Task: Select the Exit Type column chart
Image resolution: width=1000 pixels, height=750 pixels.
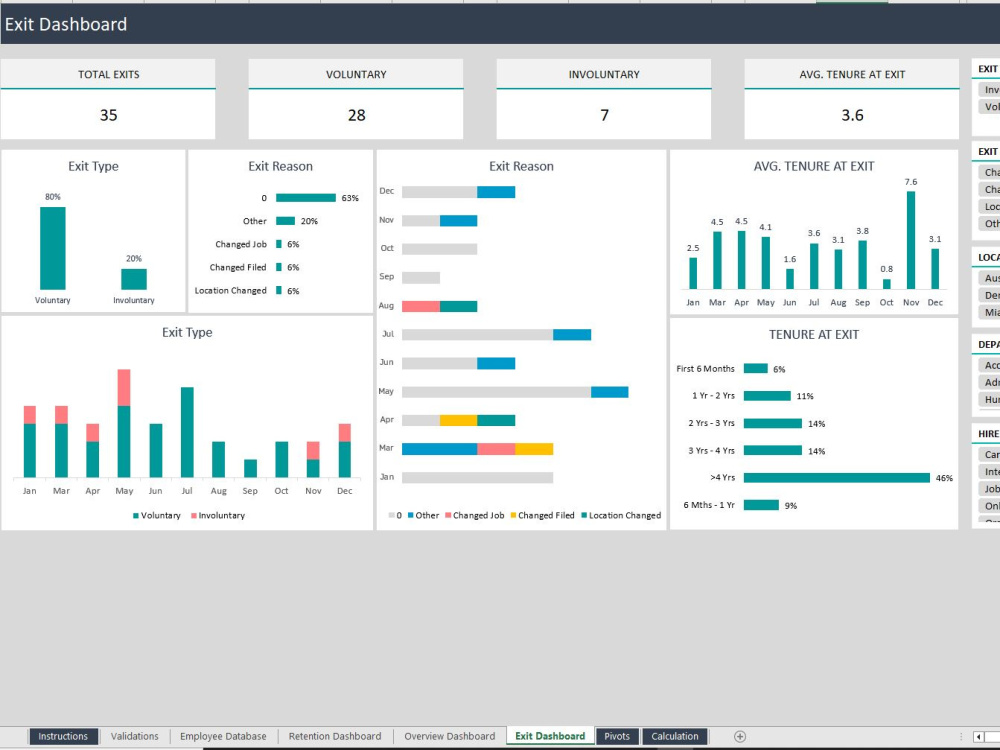Action: point(93,230)
